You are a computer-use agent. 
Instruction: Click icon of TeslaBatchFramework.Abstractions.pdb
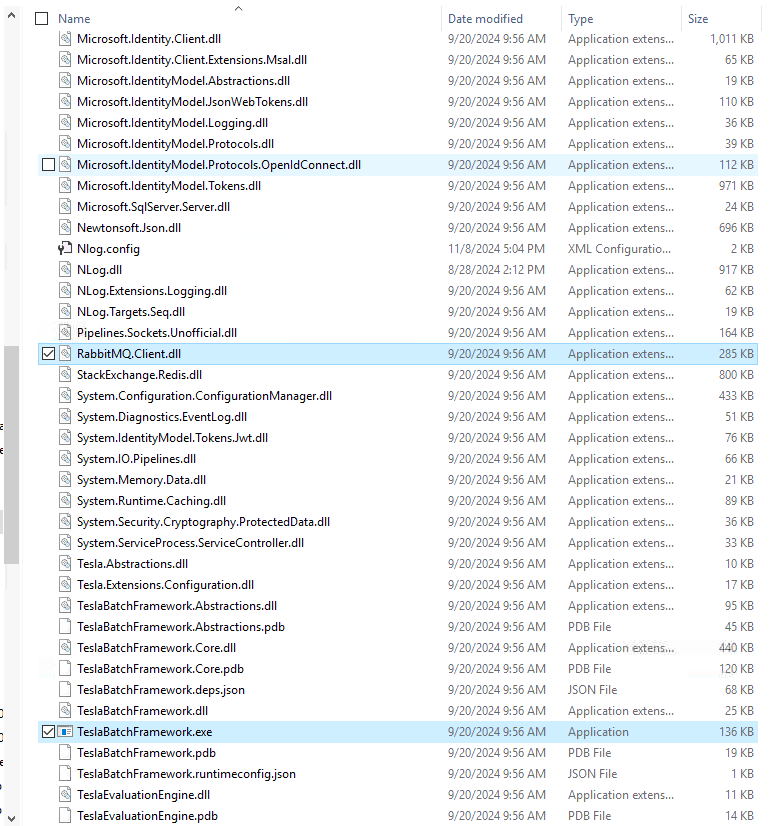65,627
